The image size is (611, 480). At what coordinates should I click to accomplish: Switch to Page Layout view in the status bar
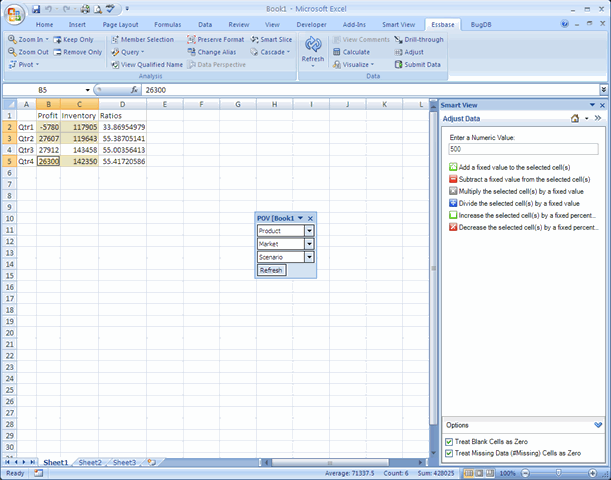pyautogui.click(x=479, y=473)
